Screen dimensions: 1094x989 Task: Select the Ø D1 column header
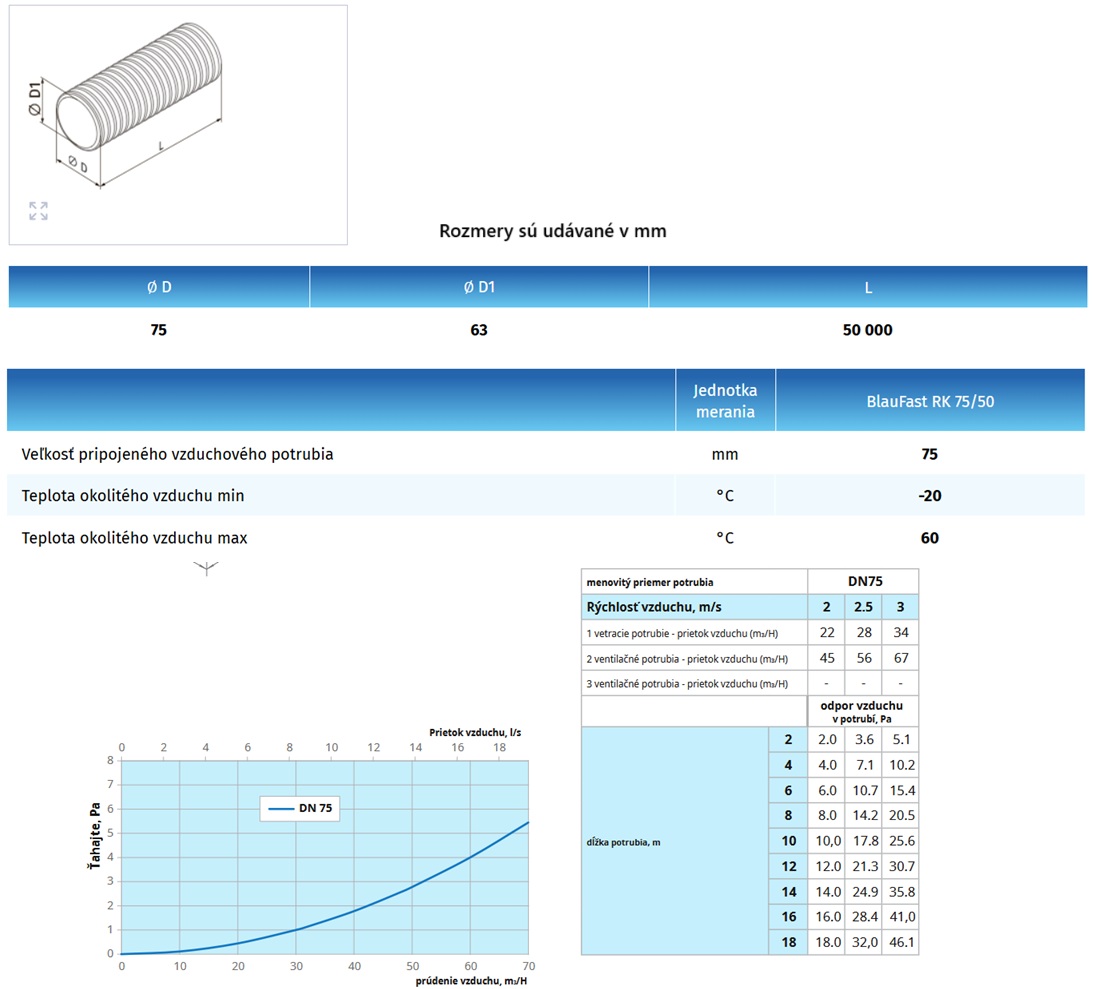click(479, 287)
